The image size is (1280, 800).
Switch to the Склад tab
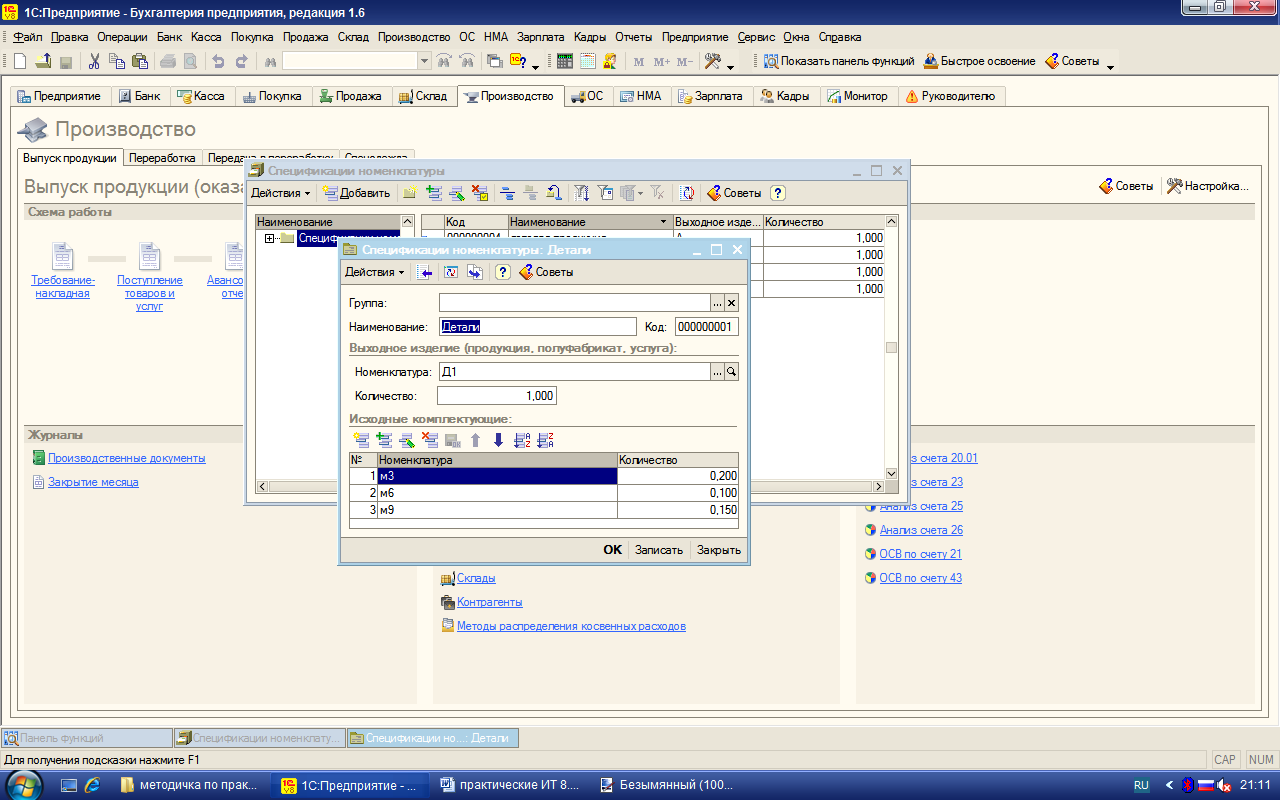point(422,96)
